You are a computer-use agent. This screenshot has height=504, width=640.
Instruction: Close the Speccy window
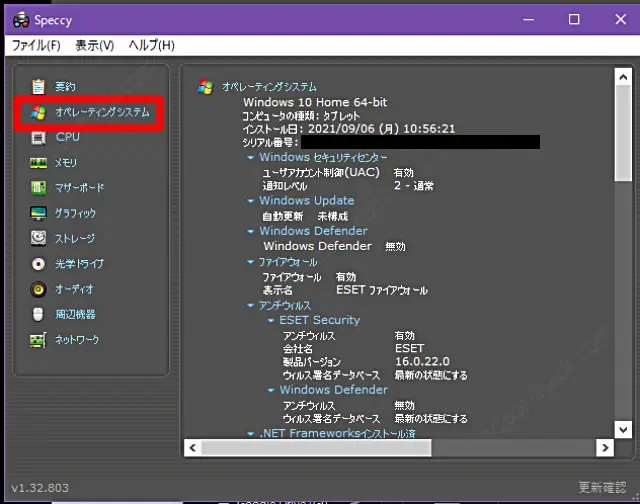(x=621, y=19)
